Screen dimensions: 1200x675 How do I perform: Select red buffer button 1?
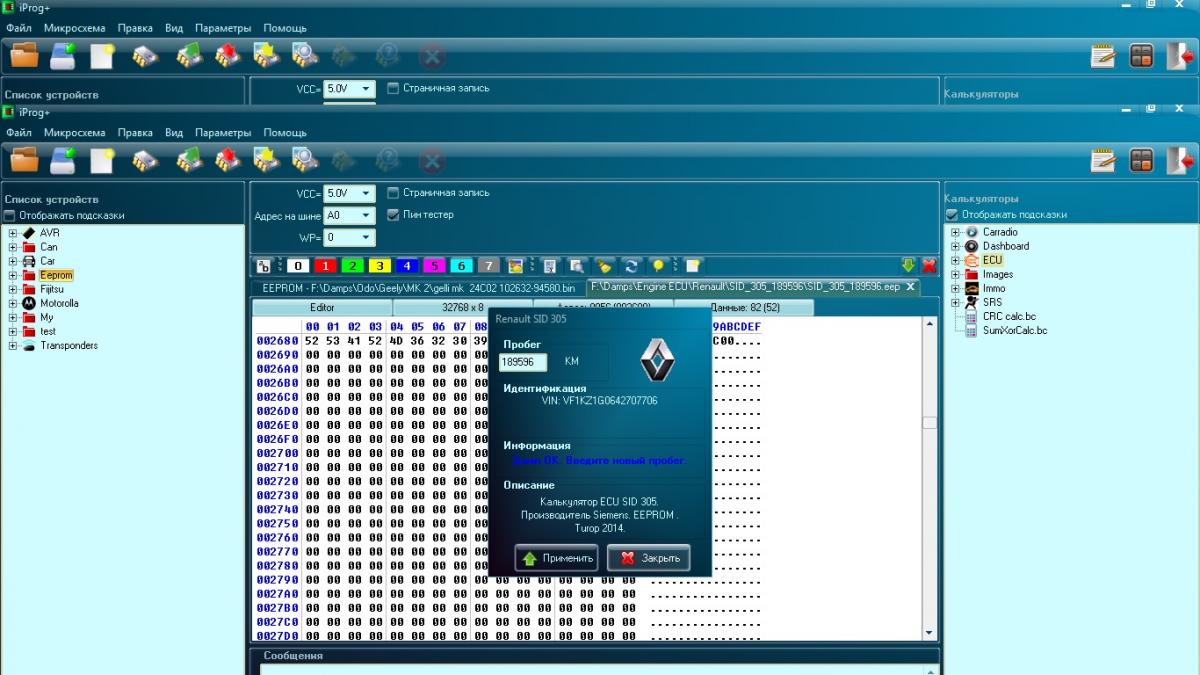324,266
